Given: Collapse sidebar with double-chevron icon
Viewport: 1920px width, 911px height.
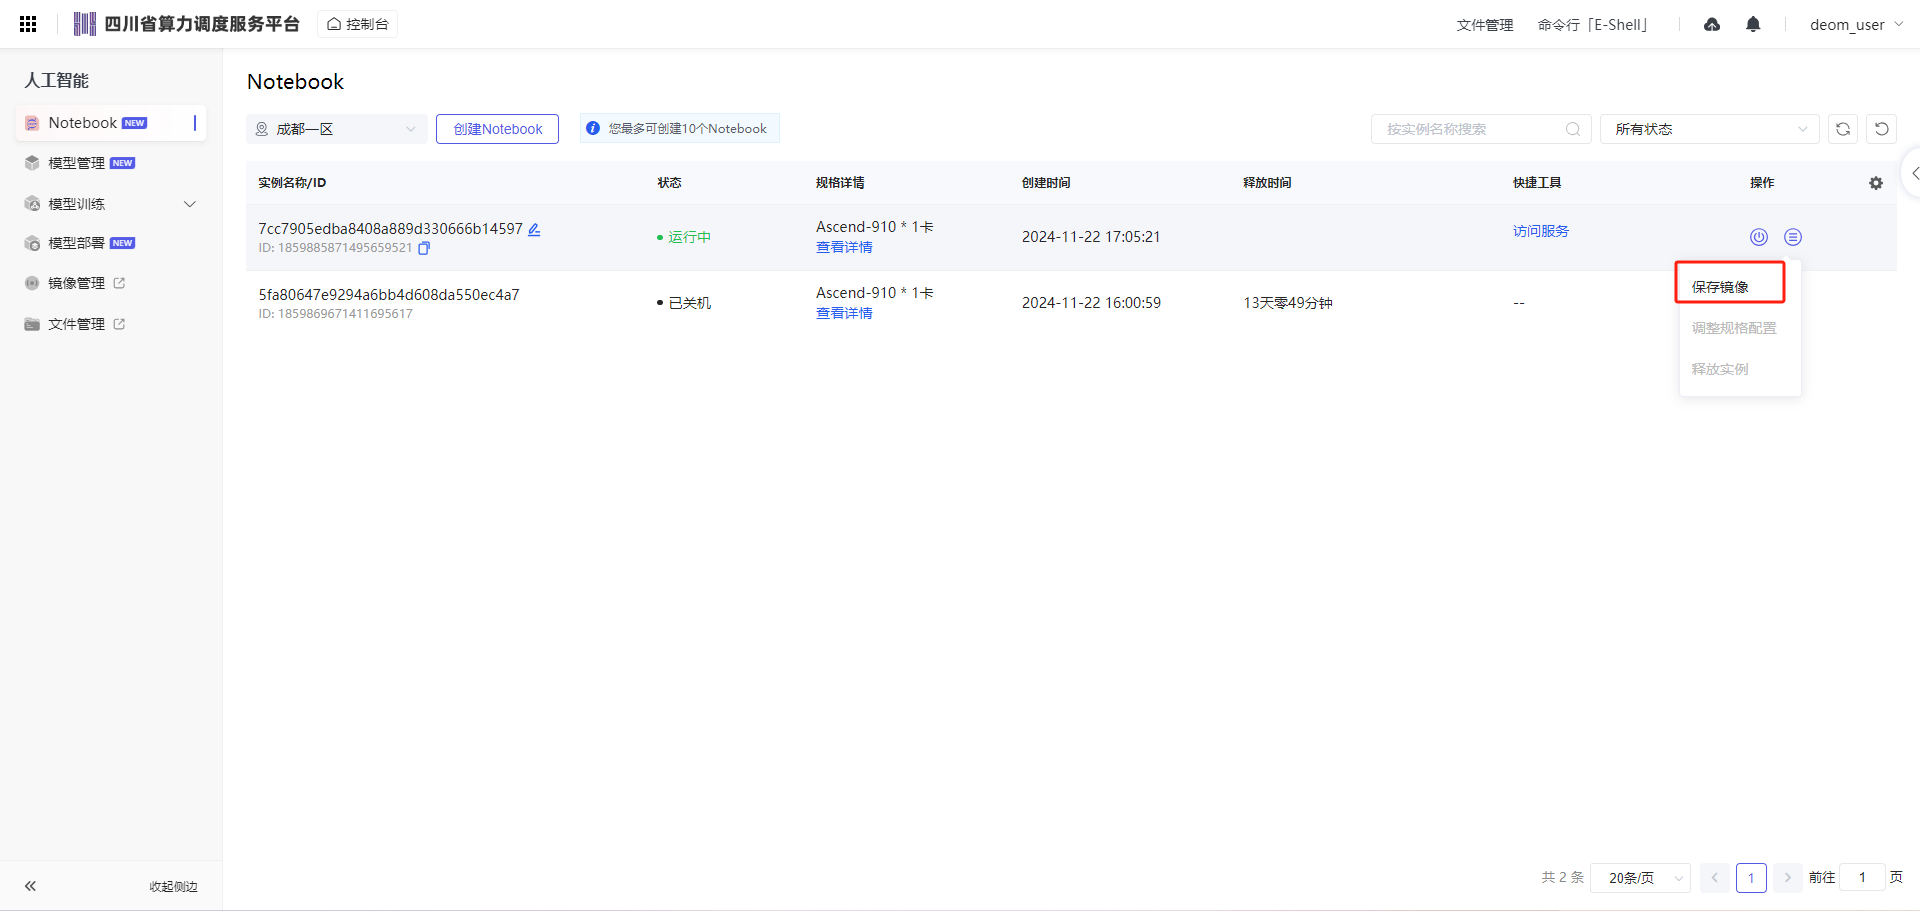Looking at the screenshot, I should (x=30, y=886).
